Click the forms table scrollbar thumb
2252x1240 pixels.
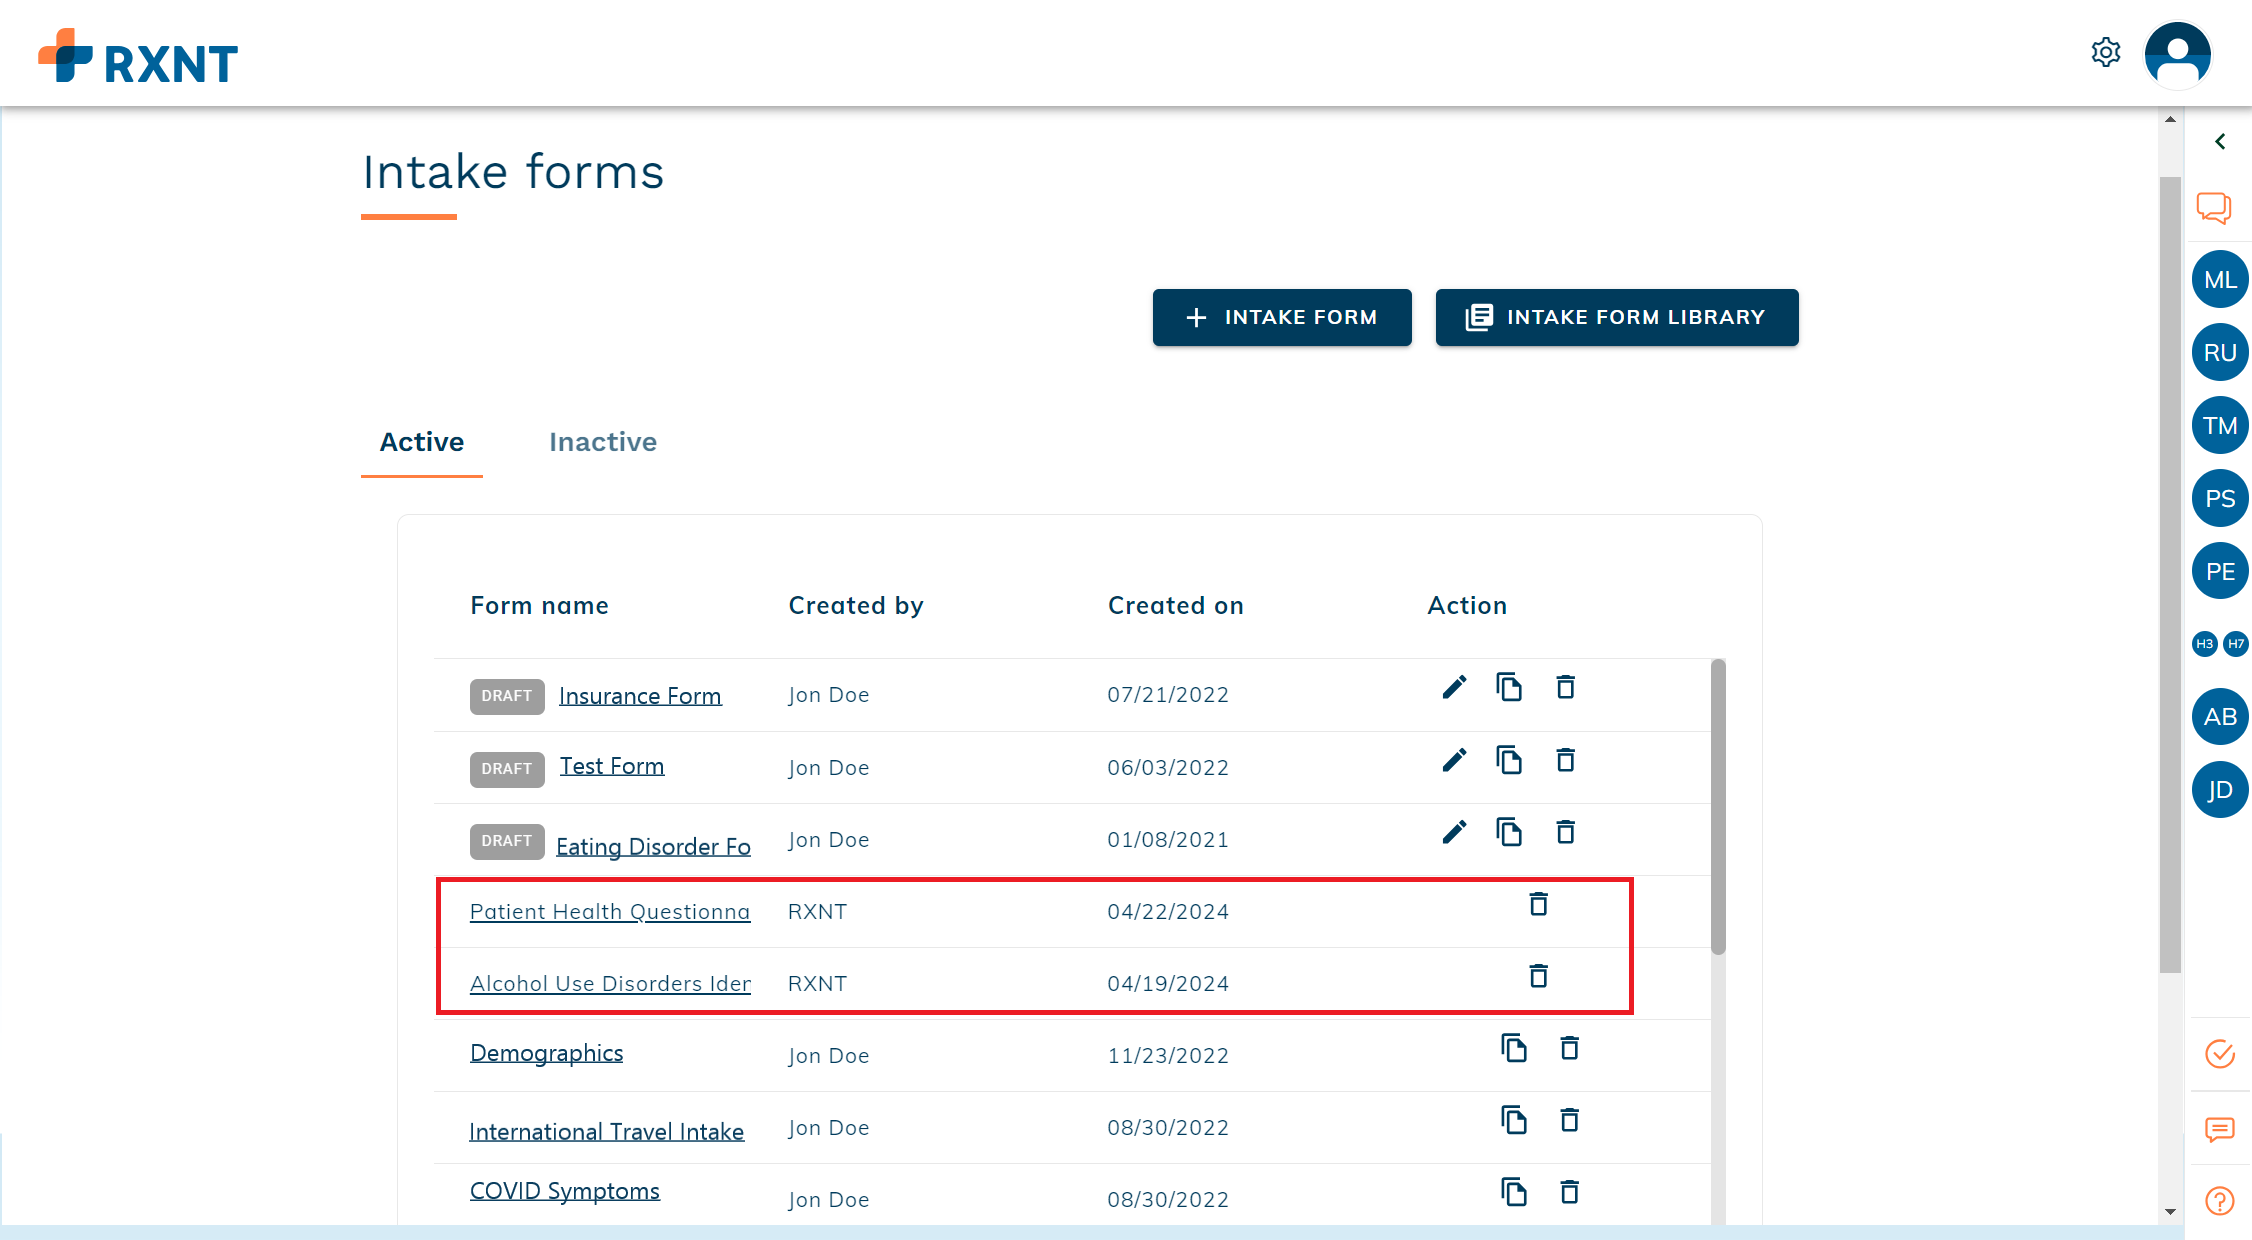(1718, 806)
